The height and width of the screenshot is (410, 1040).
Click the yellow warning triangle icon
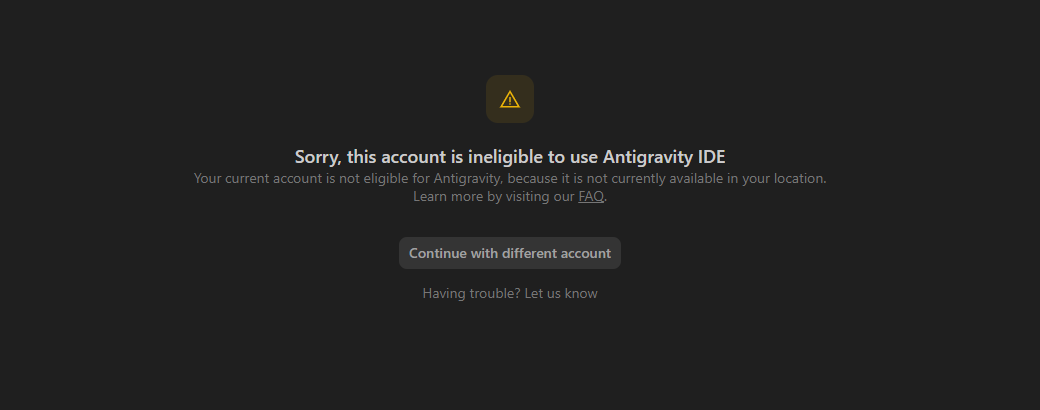pyautogui.click(x=509, y=100)
